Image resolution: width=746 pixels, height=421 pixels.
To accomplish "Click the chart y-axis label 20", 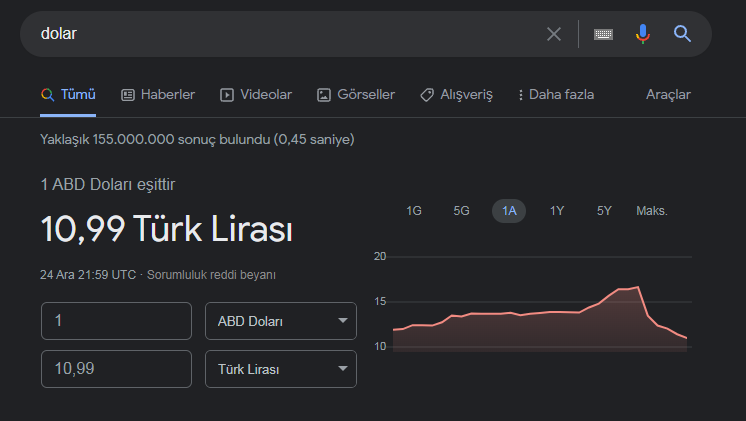I will (380, 256).
